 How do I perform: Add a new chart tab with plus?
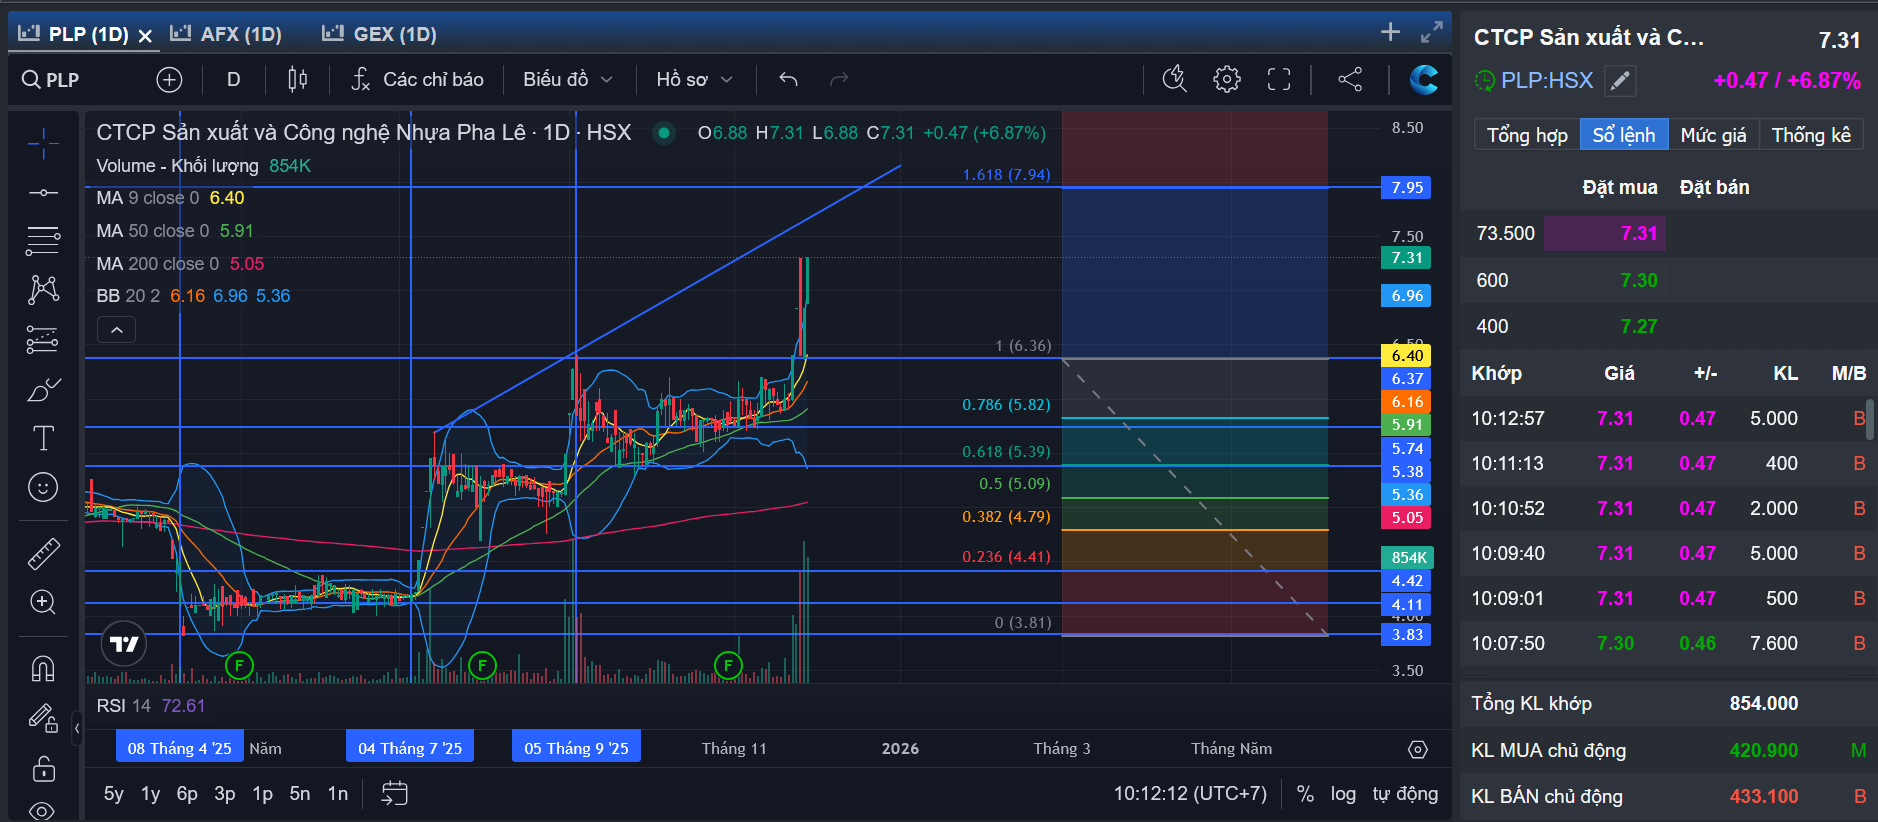1390,32
